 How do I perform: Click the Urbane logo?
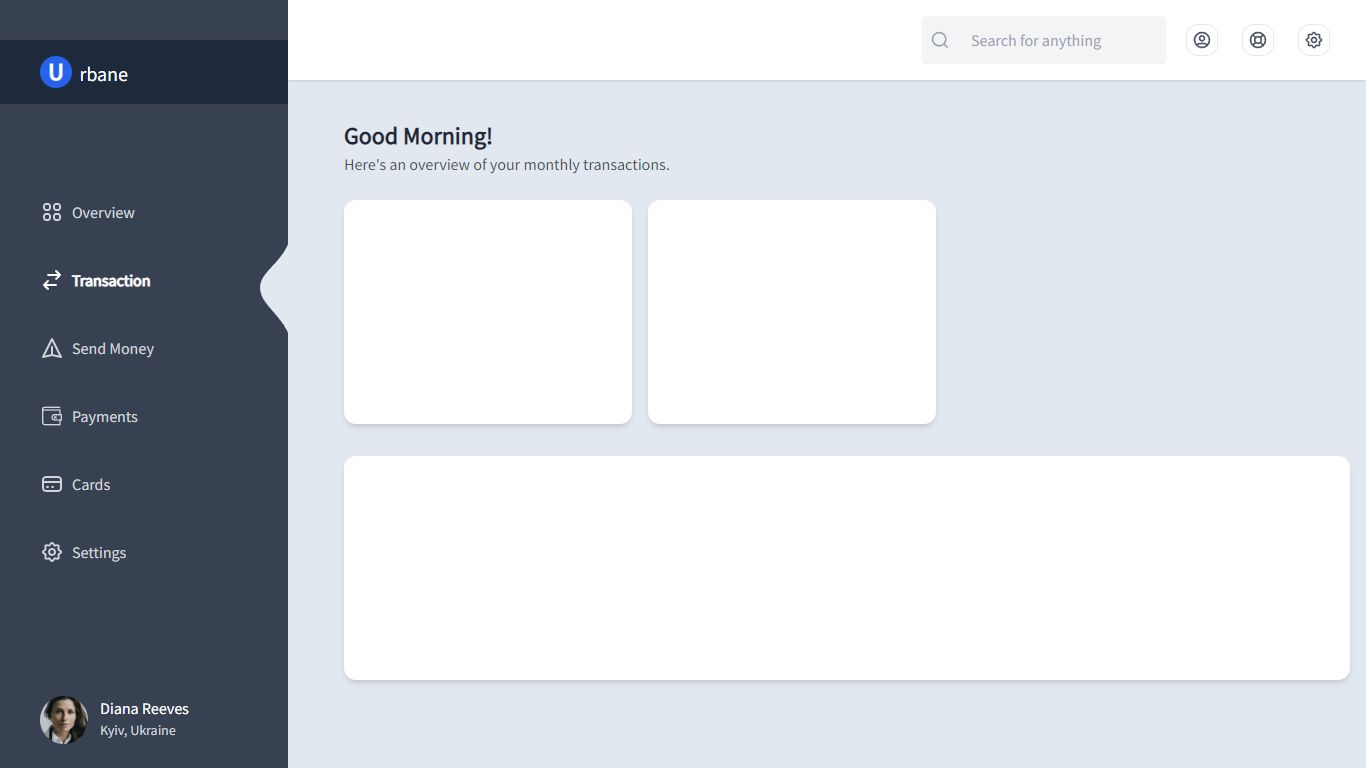tap(84, 72)
